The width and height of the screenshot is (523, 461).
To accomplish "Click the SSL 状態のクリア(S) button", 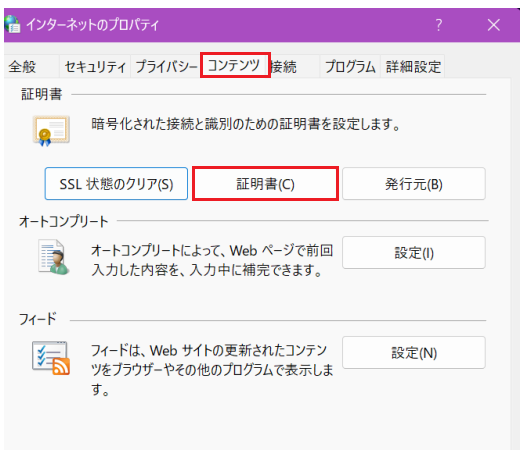I will (116, 184).
